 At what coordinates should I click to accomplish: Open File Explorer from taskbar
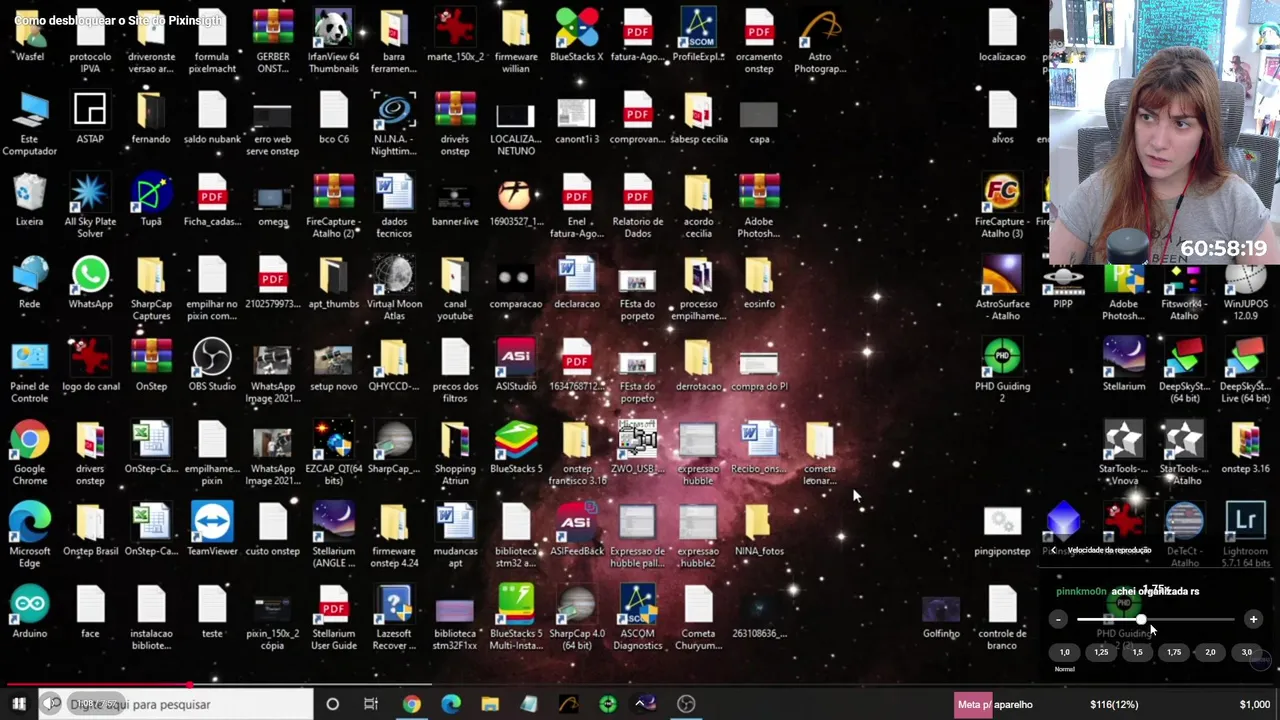click(x=490, y=704)
